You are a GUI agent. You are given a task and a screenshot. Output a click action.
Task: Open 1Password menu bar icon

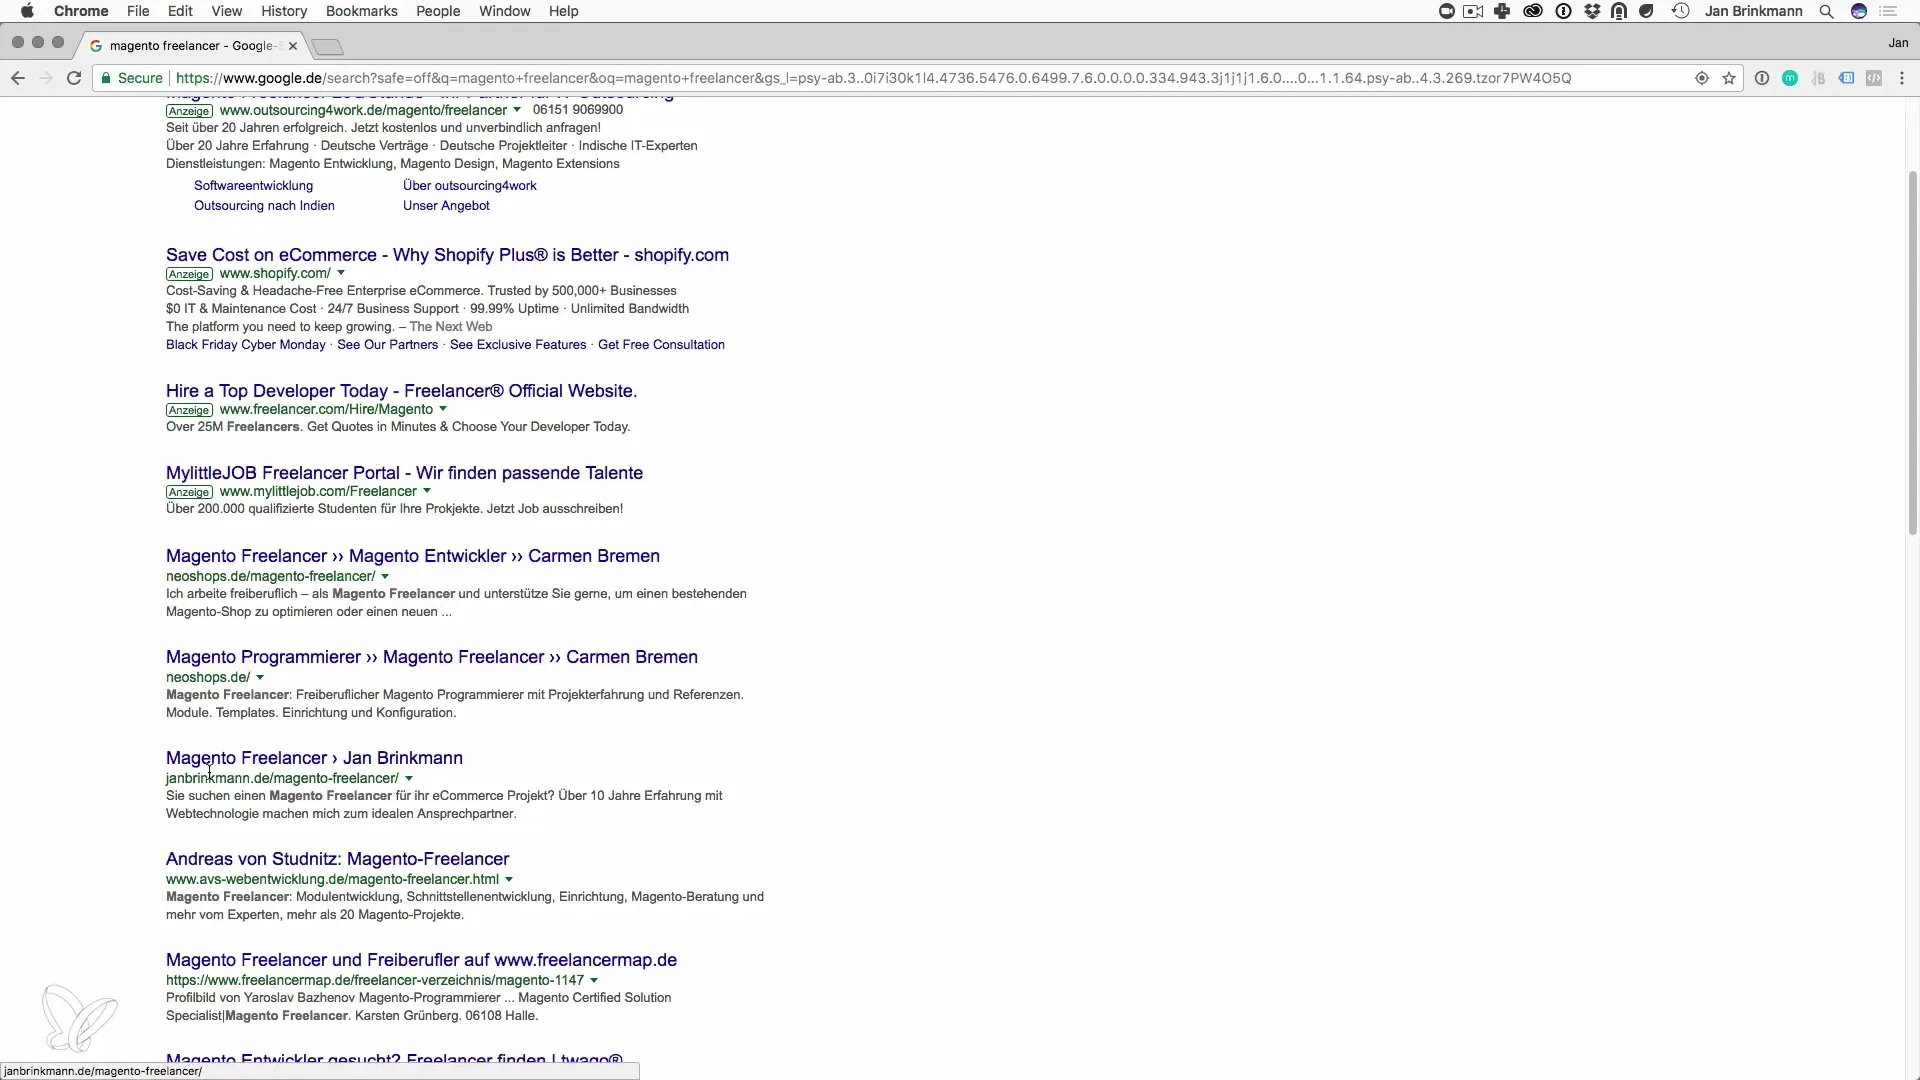pos(1563,11)
